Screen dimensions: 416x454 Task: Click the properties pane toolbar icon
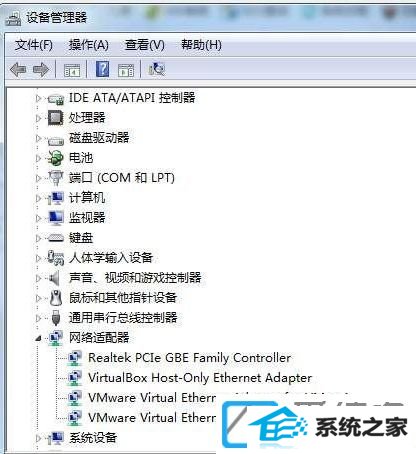[126, 70]
